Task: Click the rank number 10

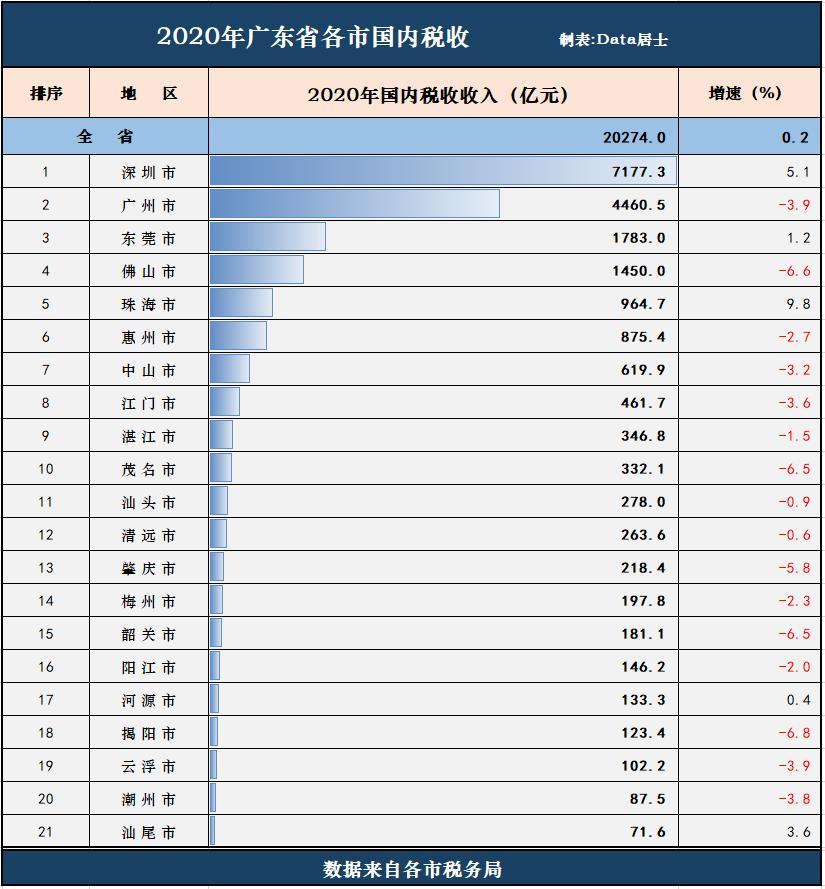Action: tap(45, 468)
